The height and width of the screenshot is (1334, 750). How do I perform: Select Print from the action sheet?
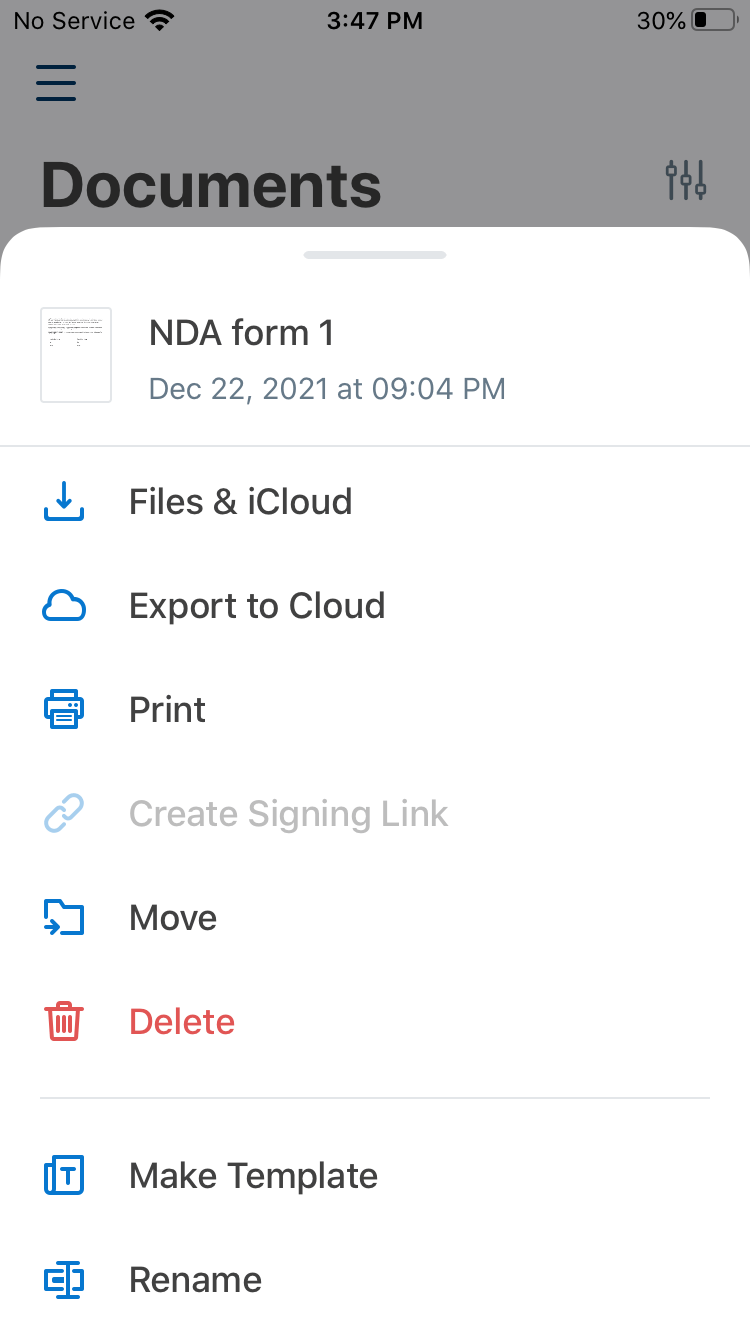168,710
